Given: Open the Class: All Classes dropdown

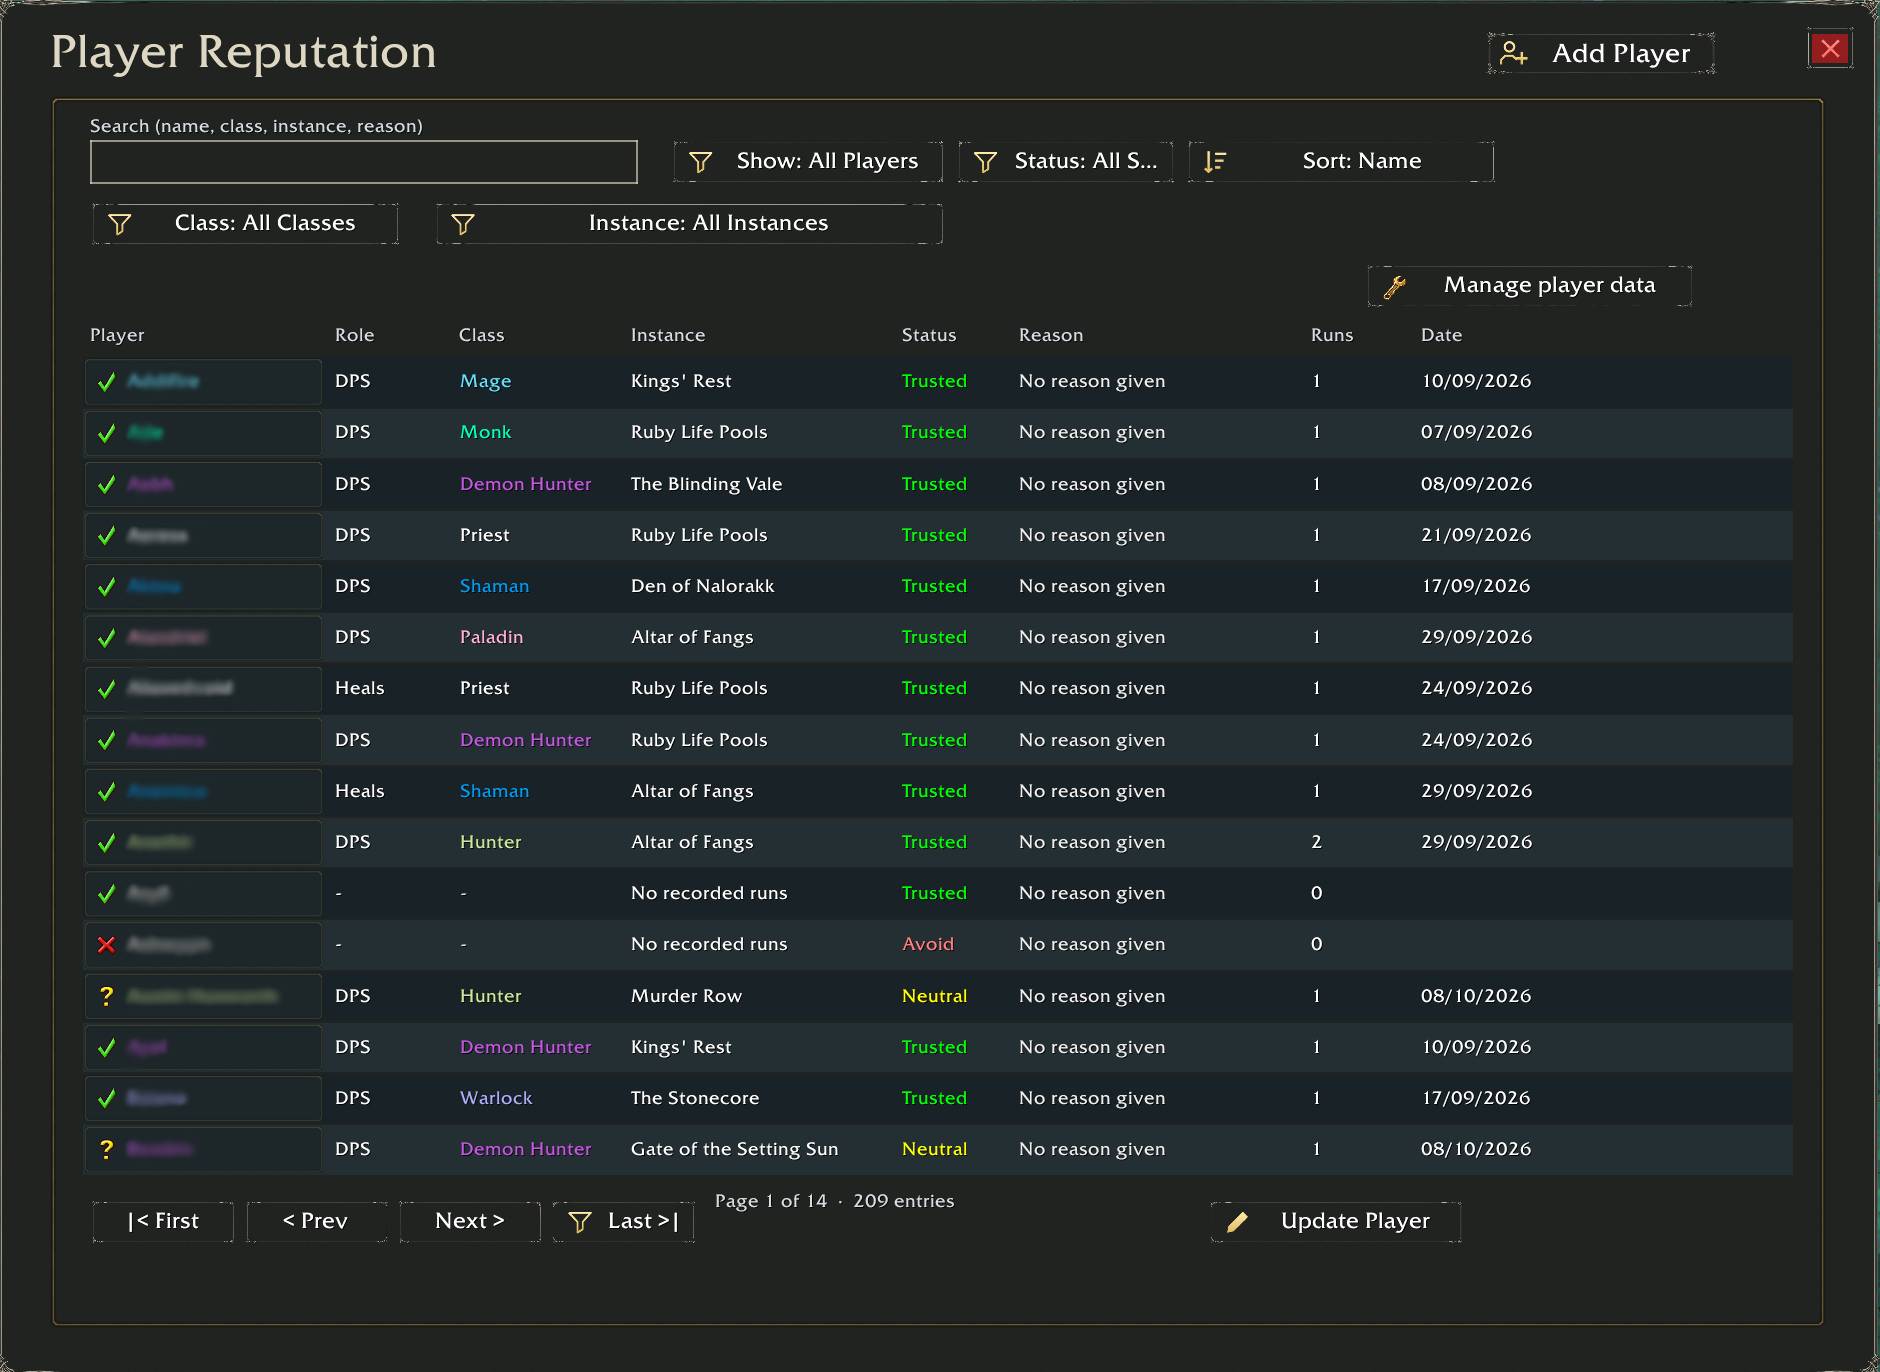Looking at the screenshot, I should pyautogui.click(x=245, y=224).
